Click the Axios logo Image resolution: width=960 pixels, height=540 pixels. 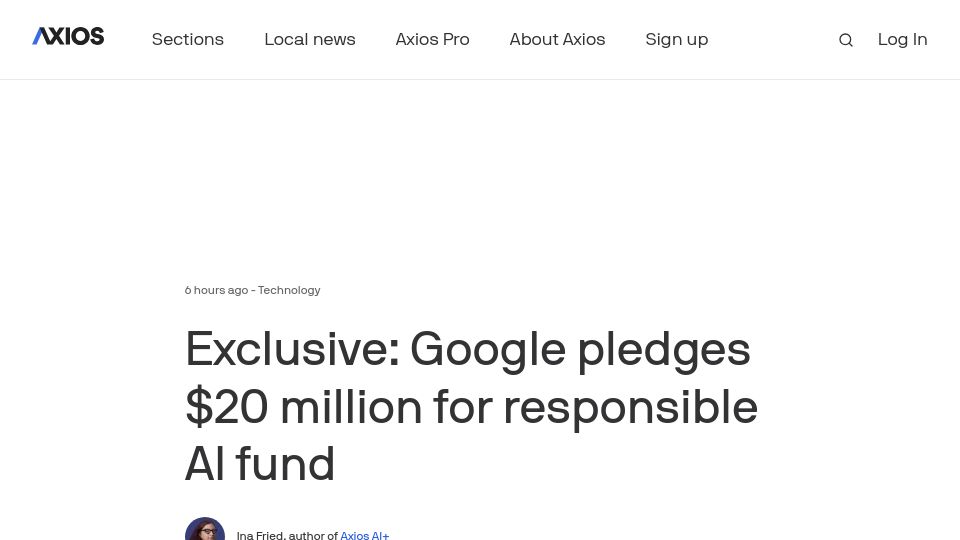pos(68,37)
